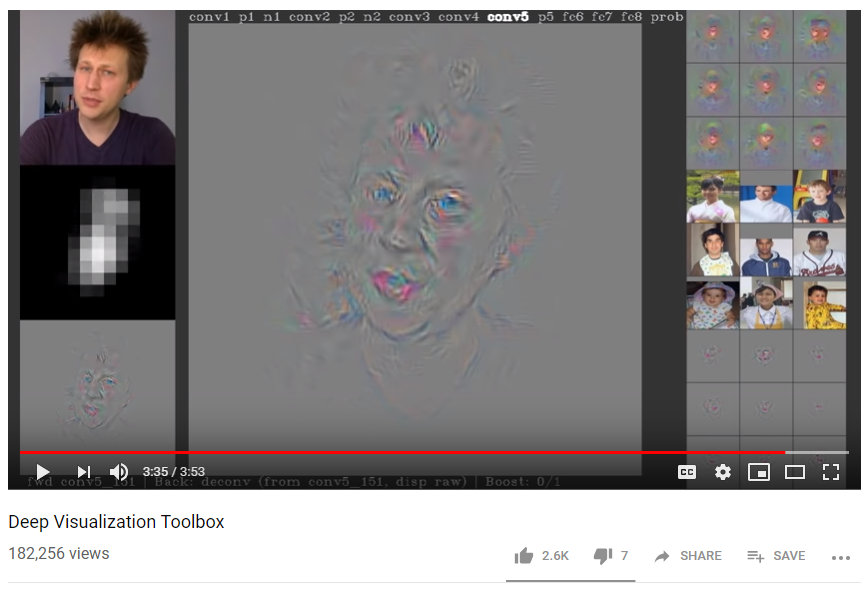Mute the video volume
Screen dimensions: 867x589
(119, 472)
